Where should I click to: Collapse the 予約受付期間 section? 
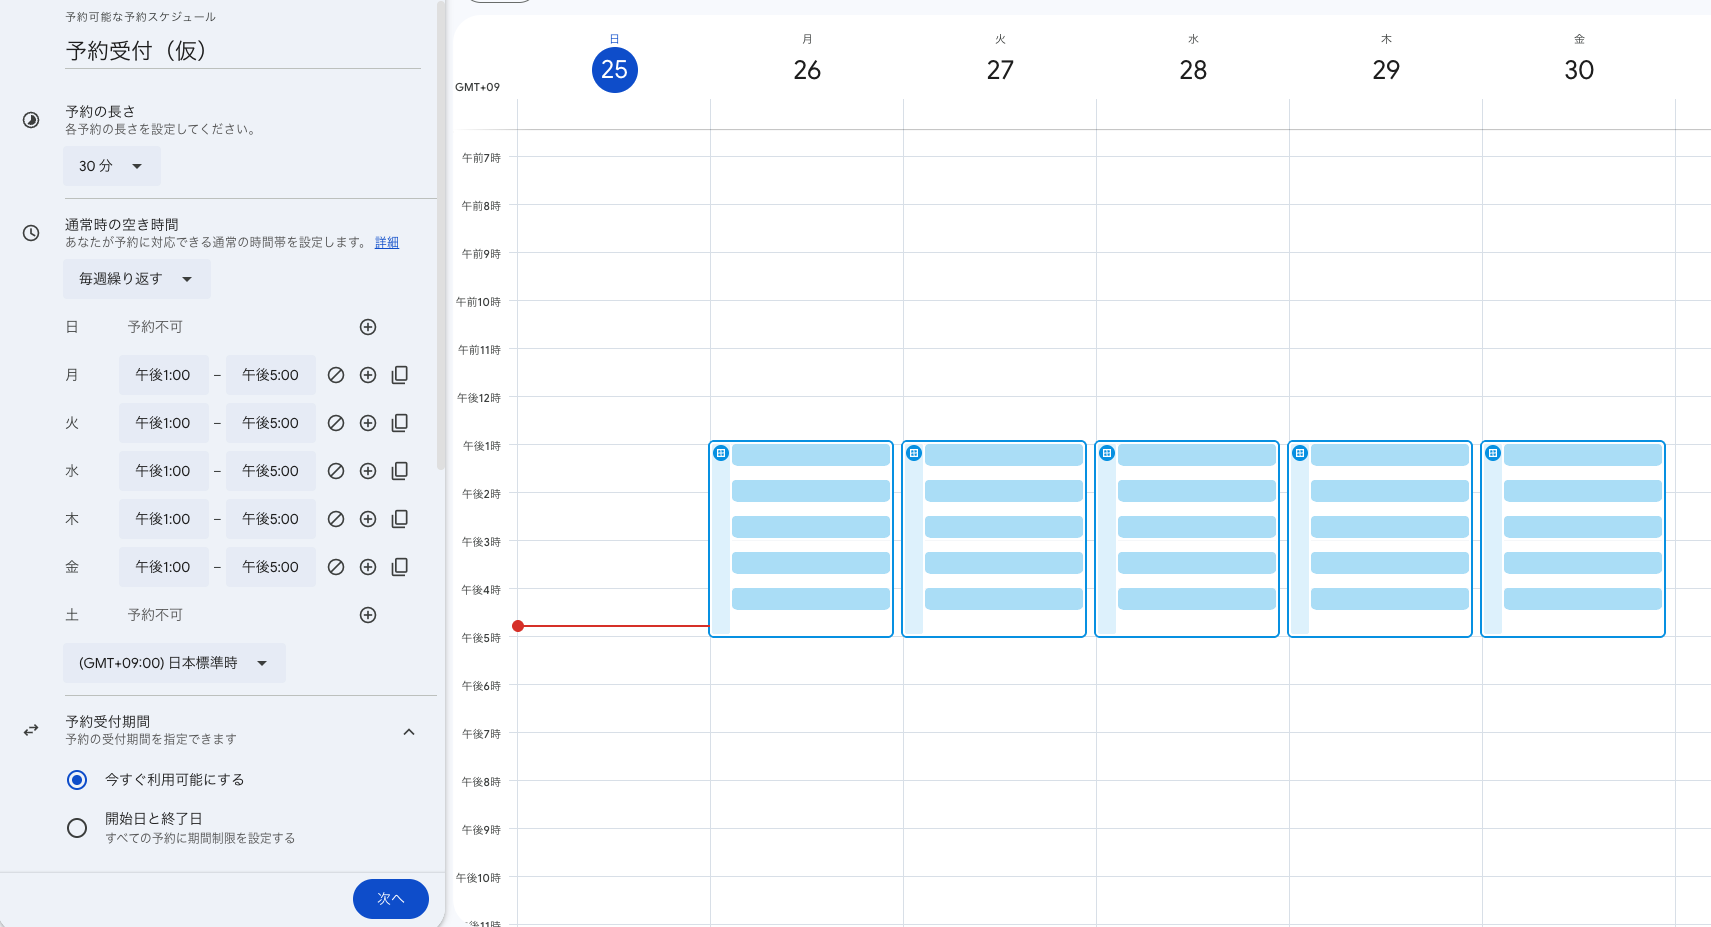[x=408, y=732]
